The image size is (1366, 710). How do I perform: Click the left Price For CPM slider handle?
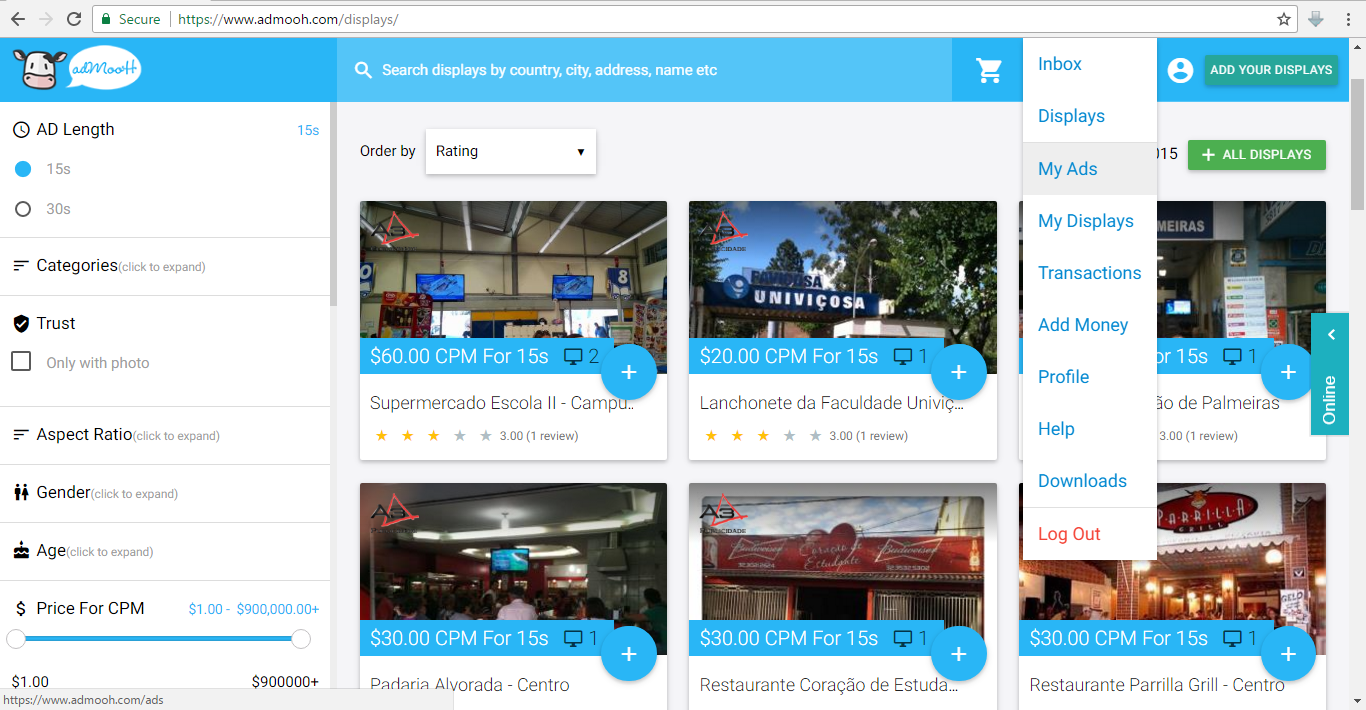(x=16, y=639)
